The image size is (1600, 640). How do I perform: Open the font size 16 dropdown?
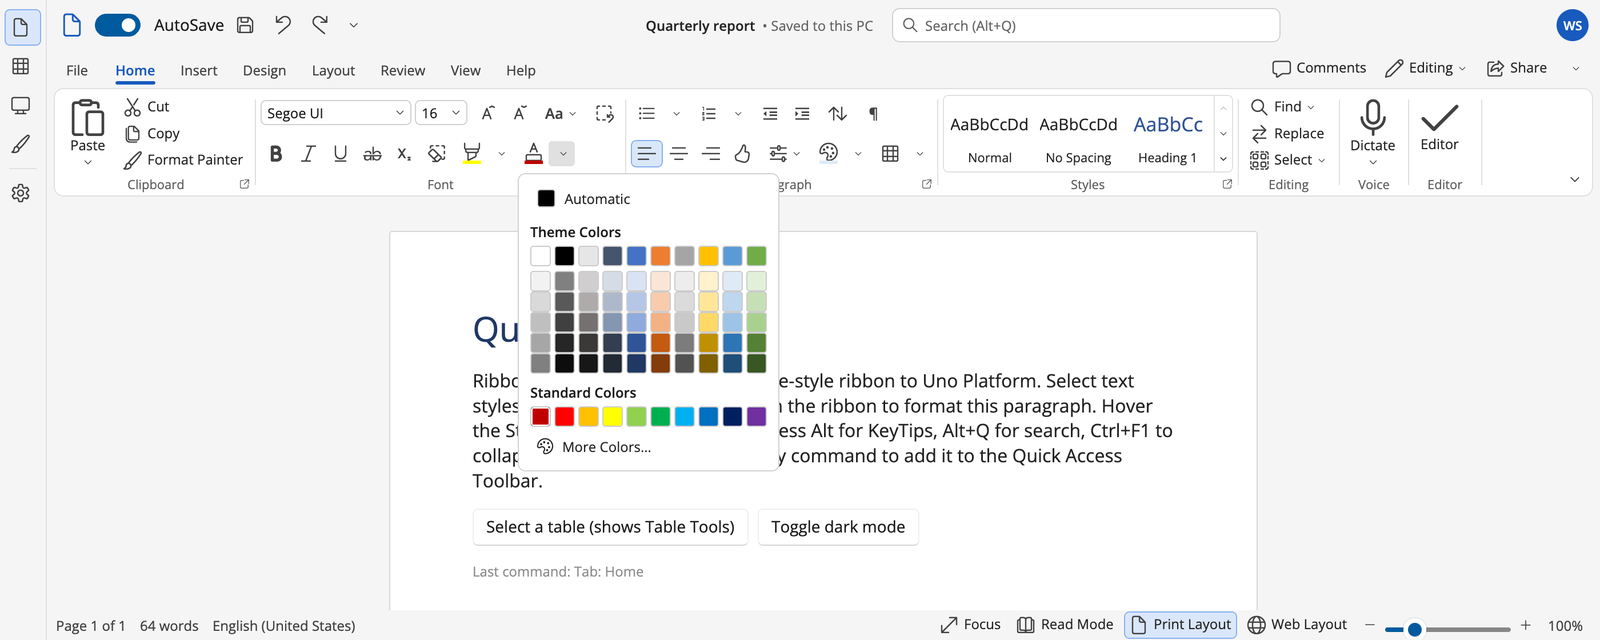[x=441, y=113]
